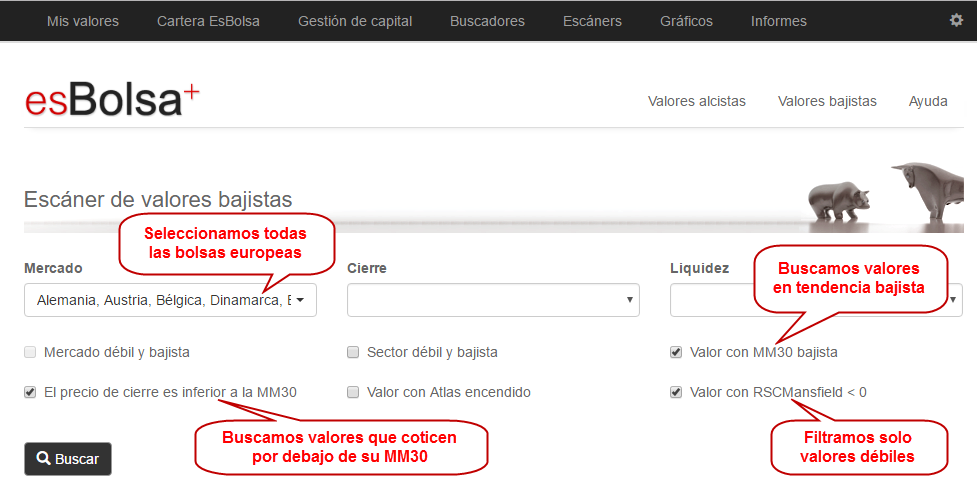Uncheck precio de cierre inferior a MM30
Image resolution: width=977 pixels, height=480 pixels.
coord(30,392)
